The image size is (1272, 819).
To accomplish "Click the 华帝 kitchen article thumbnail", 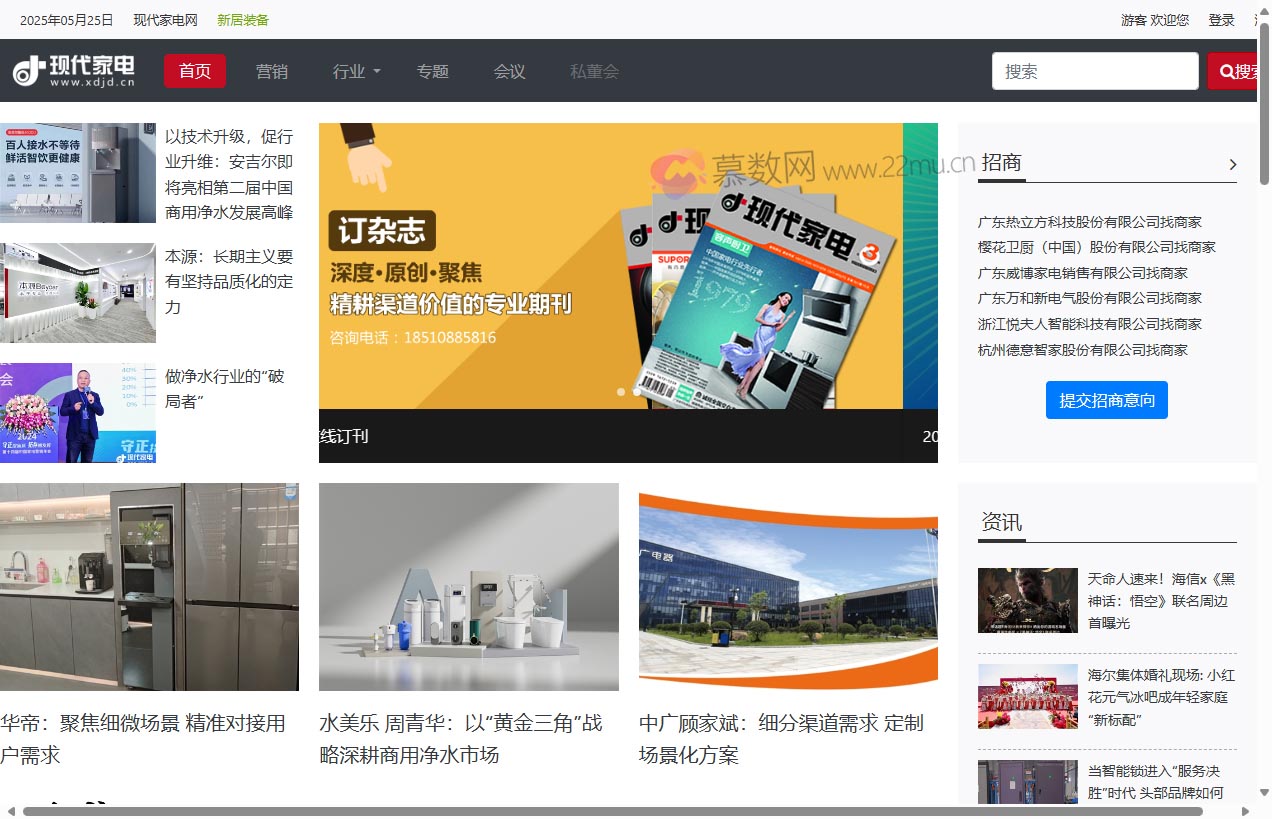I will click(149, 587).
